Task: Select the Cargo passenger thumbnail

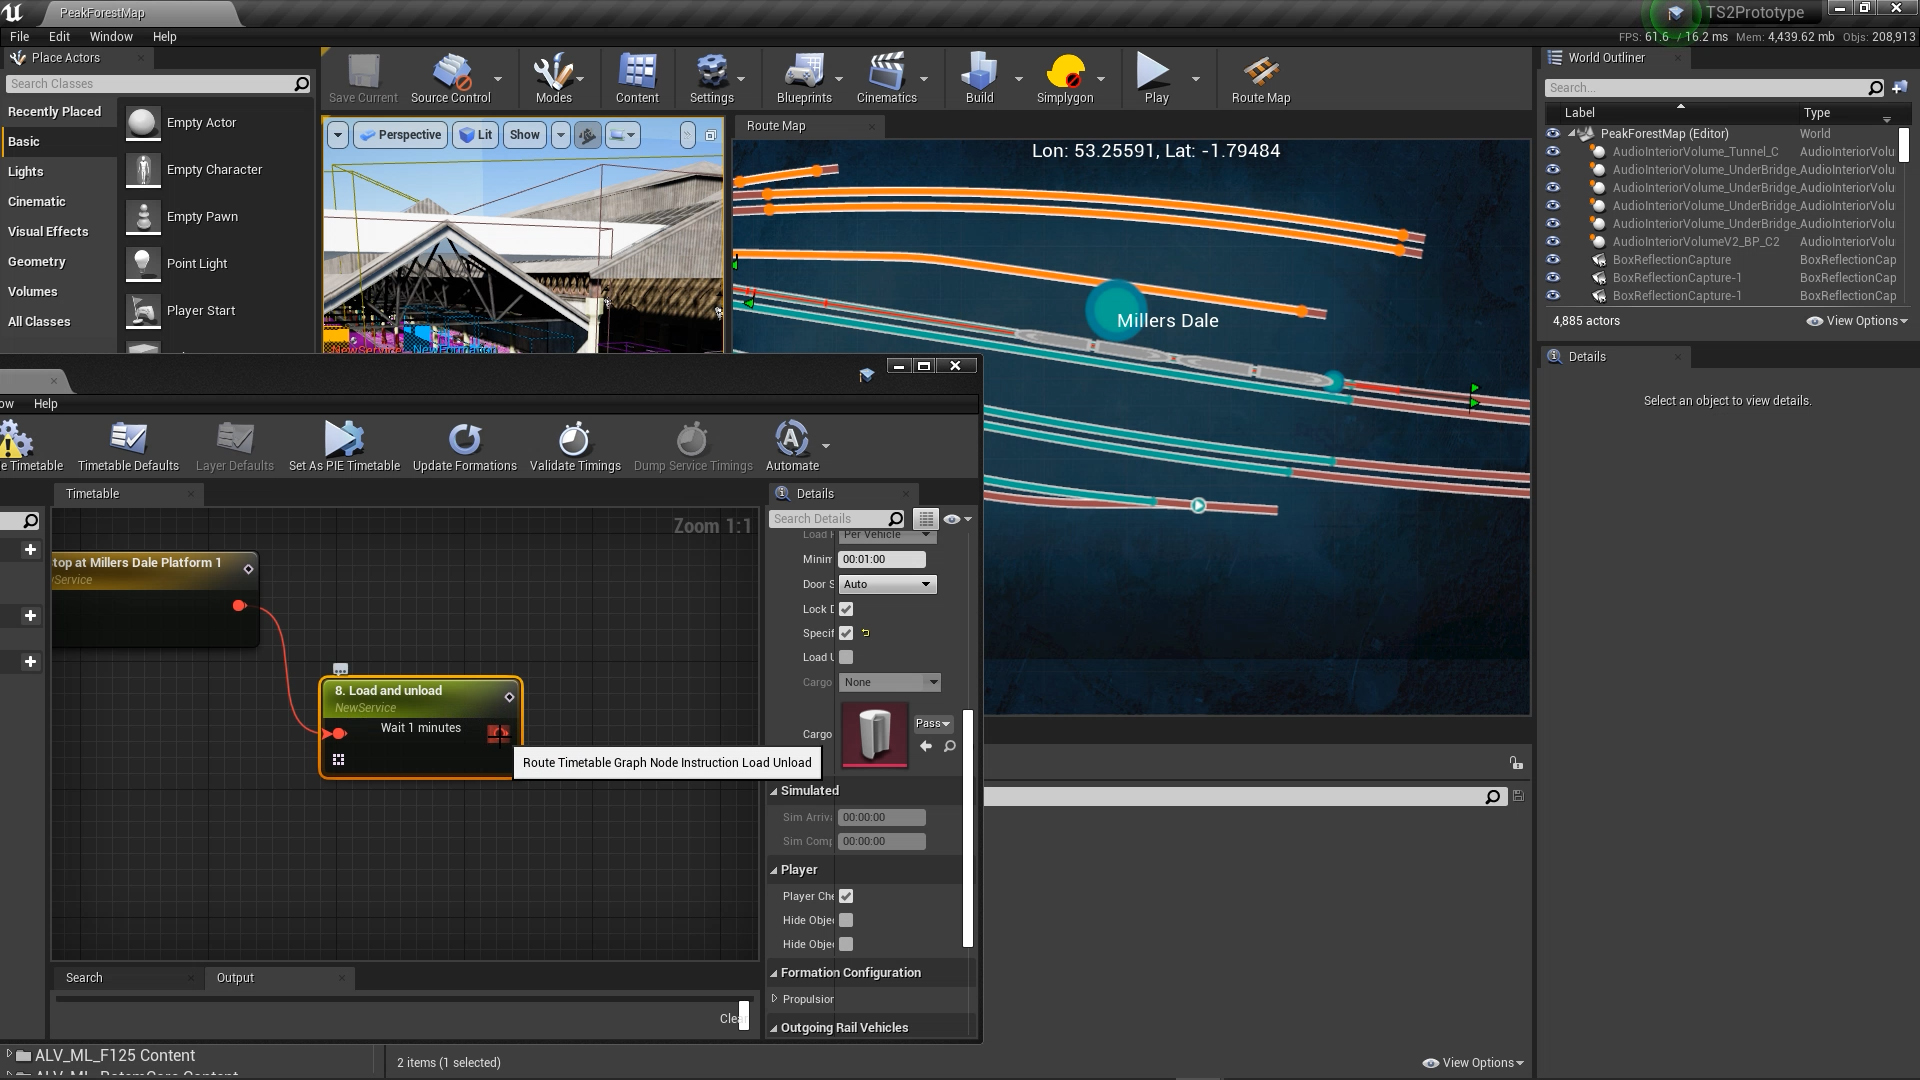Action: pyautogui.click(x=874, y=737)
